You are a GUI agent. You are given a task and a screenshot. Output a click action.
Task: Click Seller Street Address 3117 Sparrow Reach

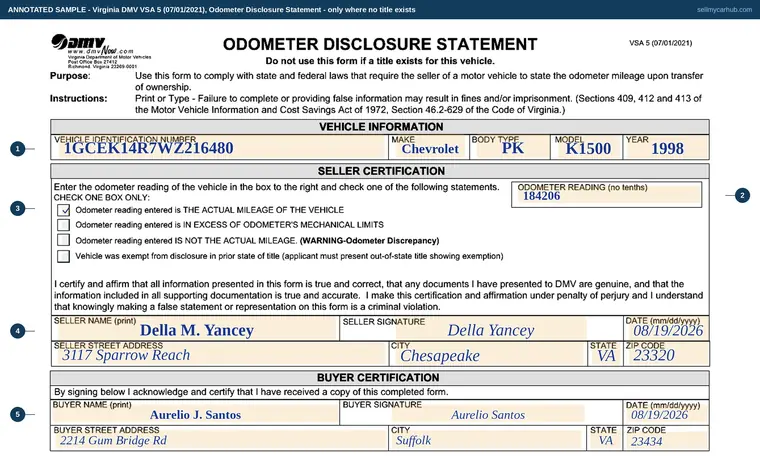[x=220, y=354]
